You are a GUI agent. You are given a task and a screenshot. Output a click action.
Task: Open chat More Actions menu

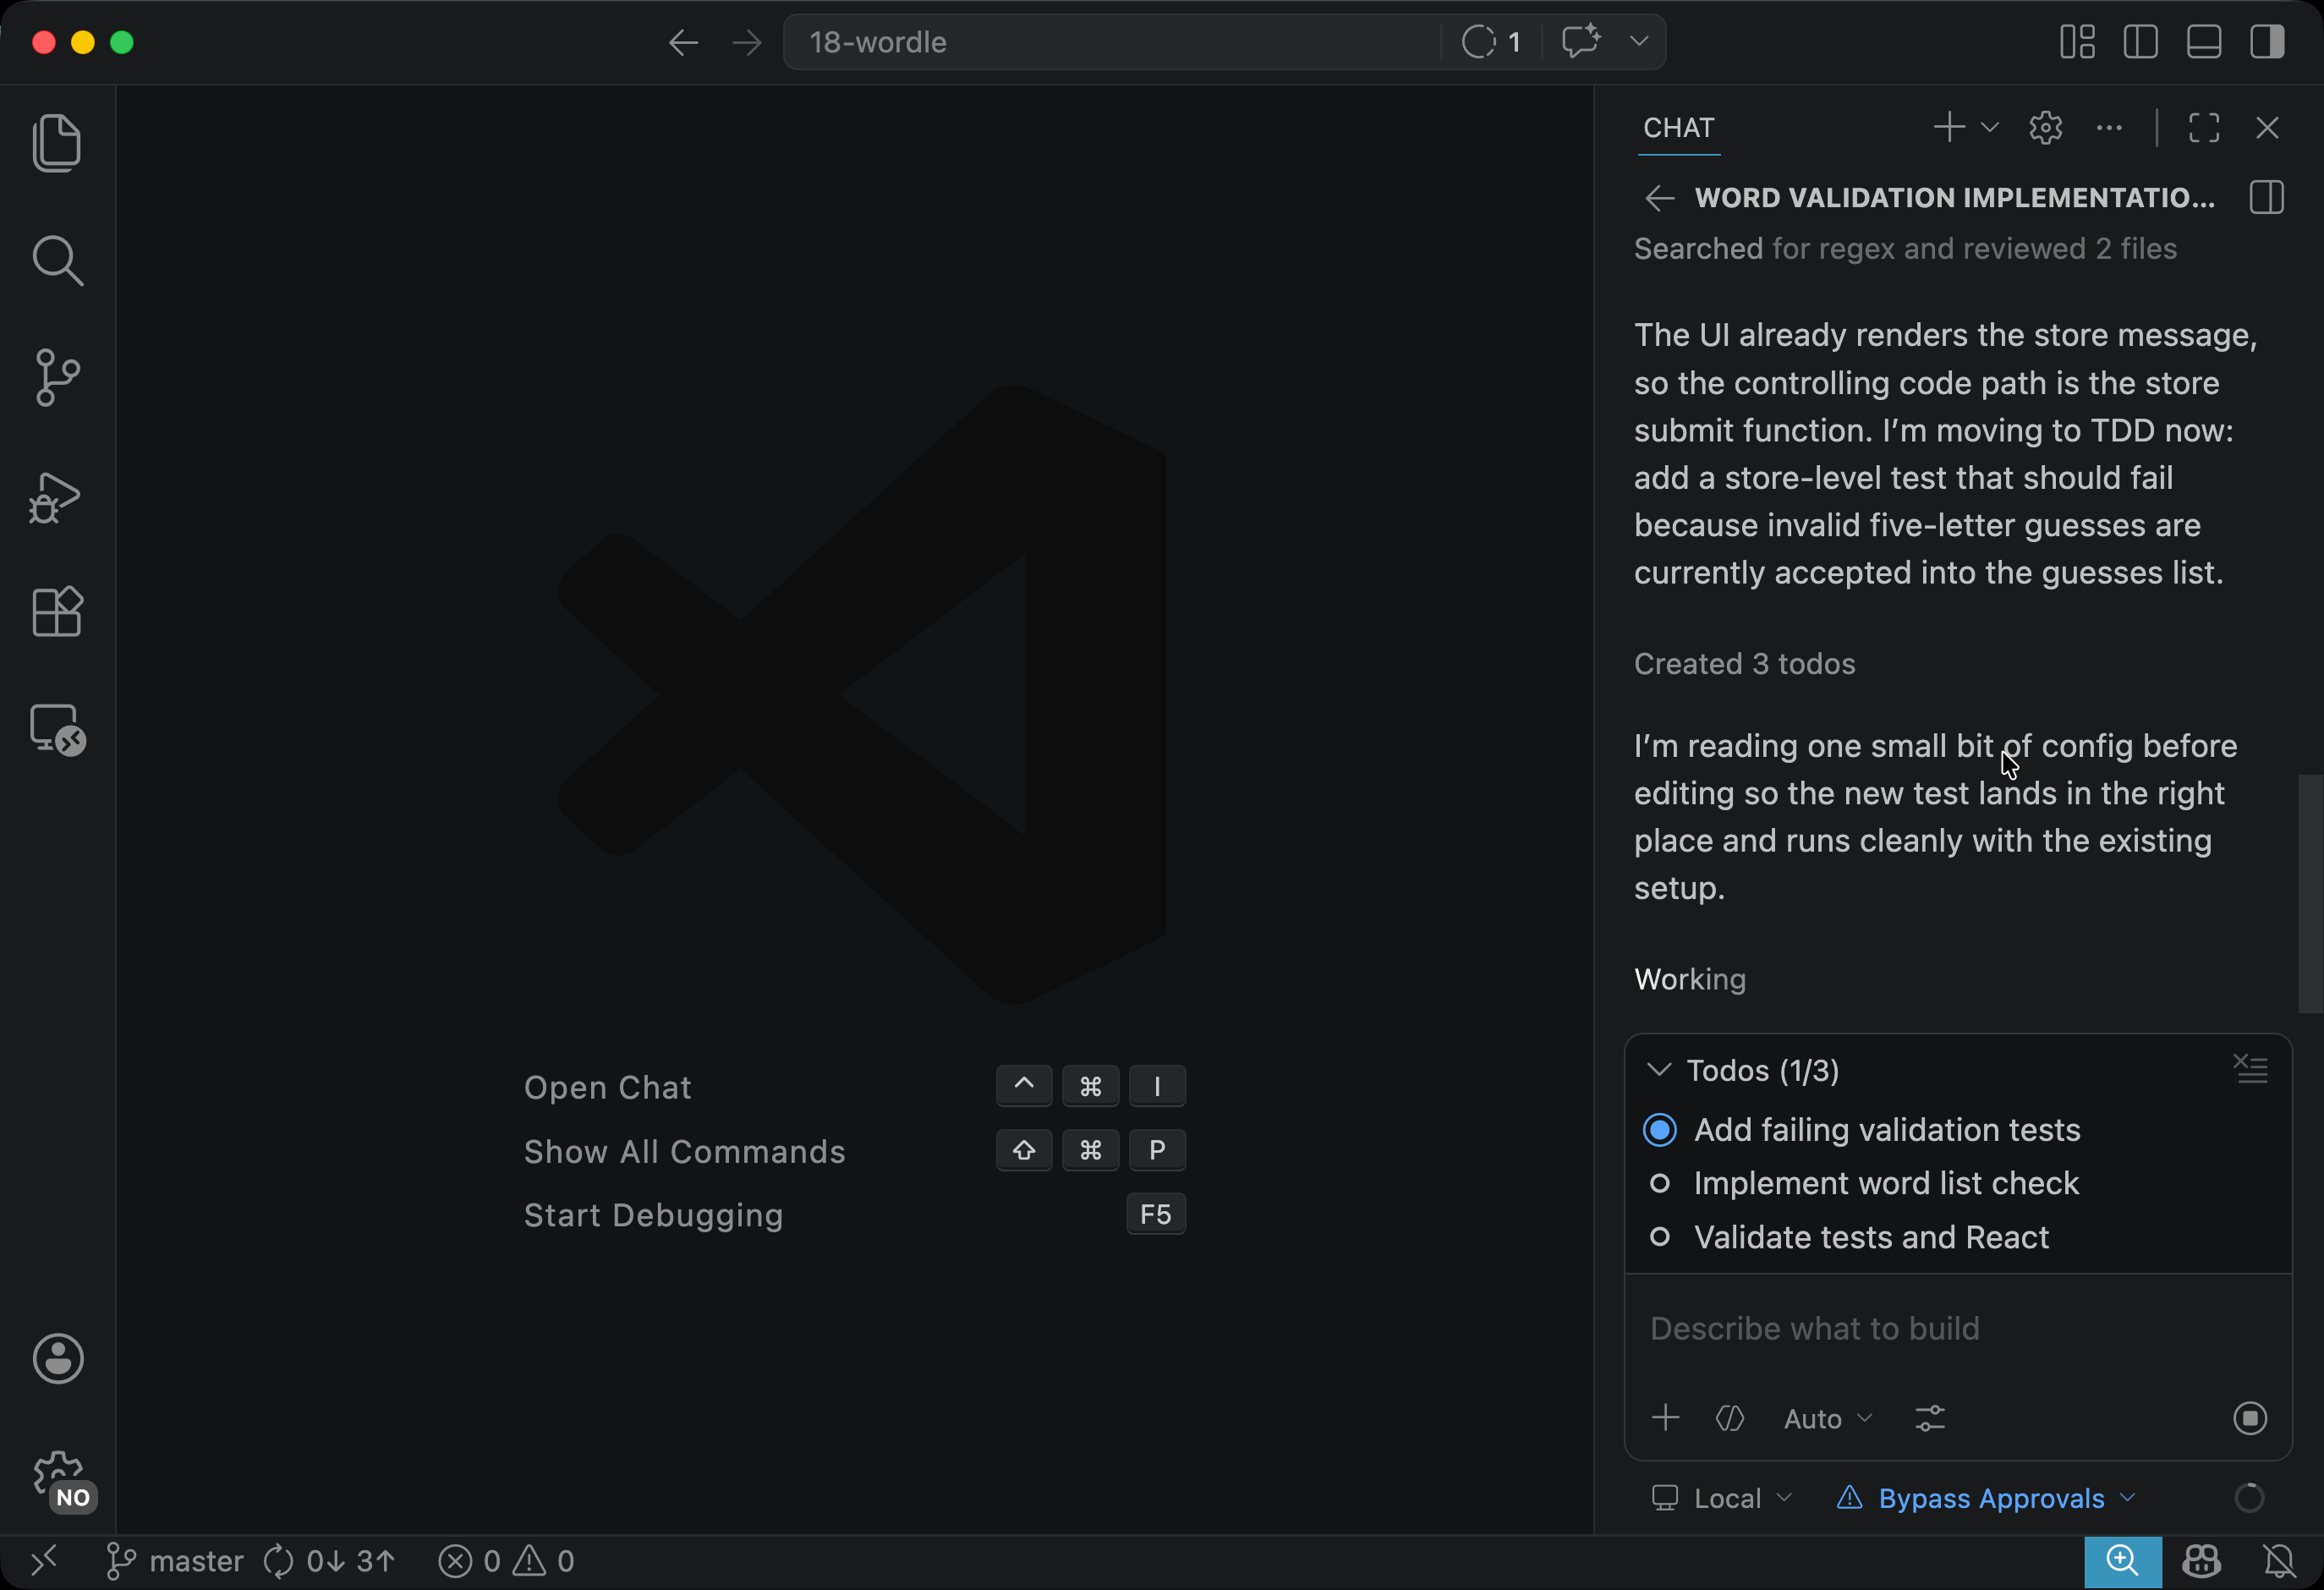2109,128
